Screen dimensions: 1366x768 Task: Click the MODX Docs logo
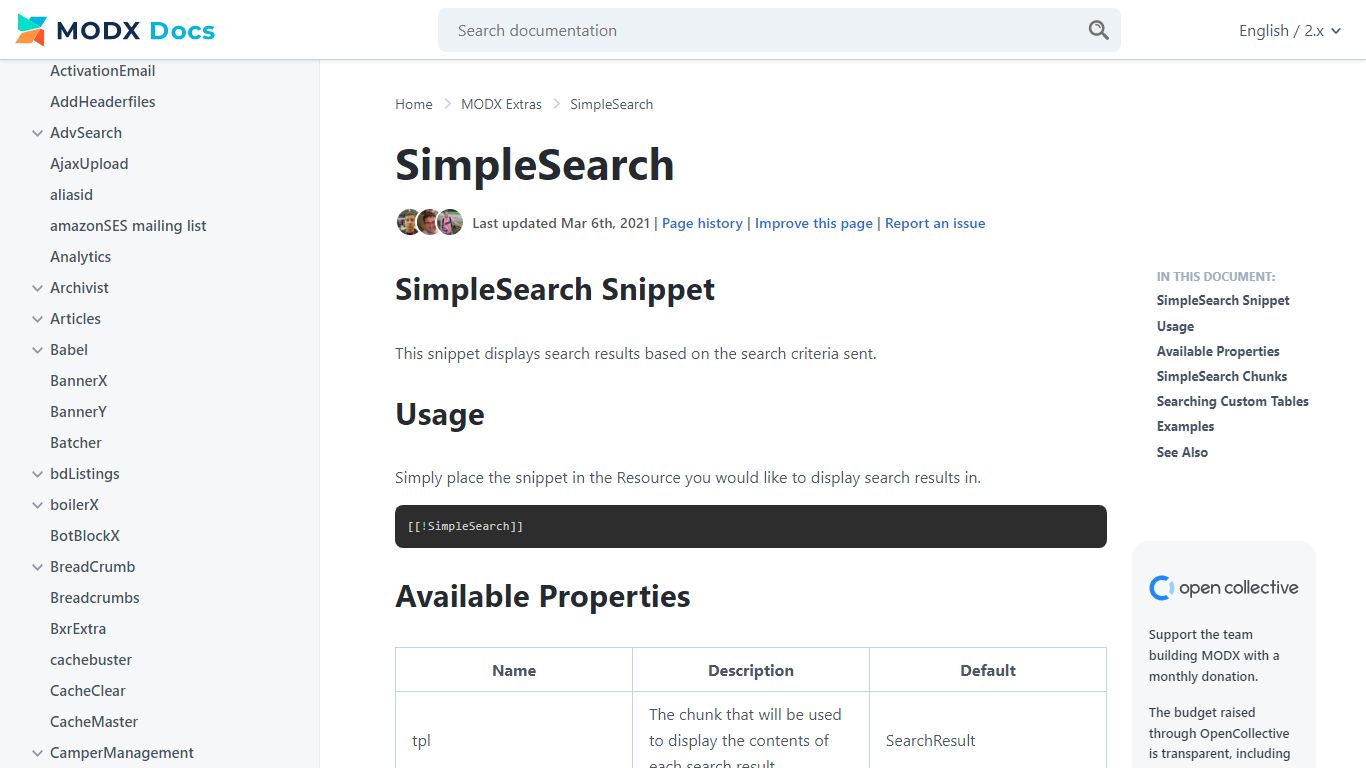116,31
